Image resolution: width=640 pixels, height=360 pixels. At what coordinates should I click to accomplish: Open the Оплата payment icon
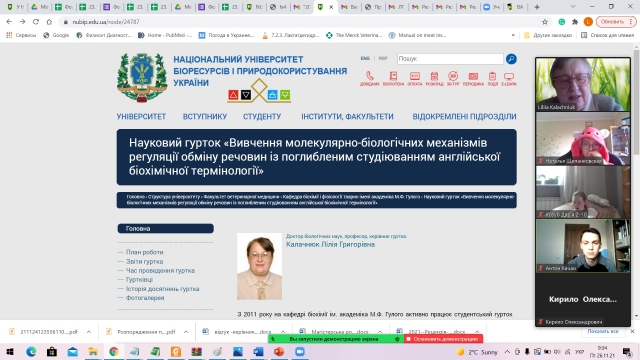[415, 78]
